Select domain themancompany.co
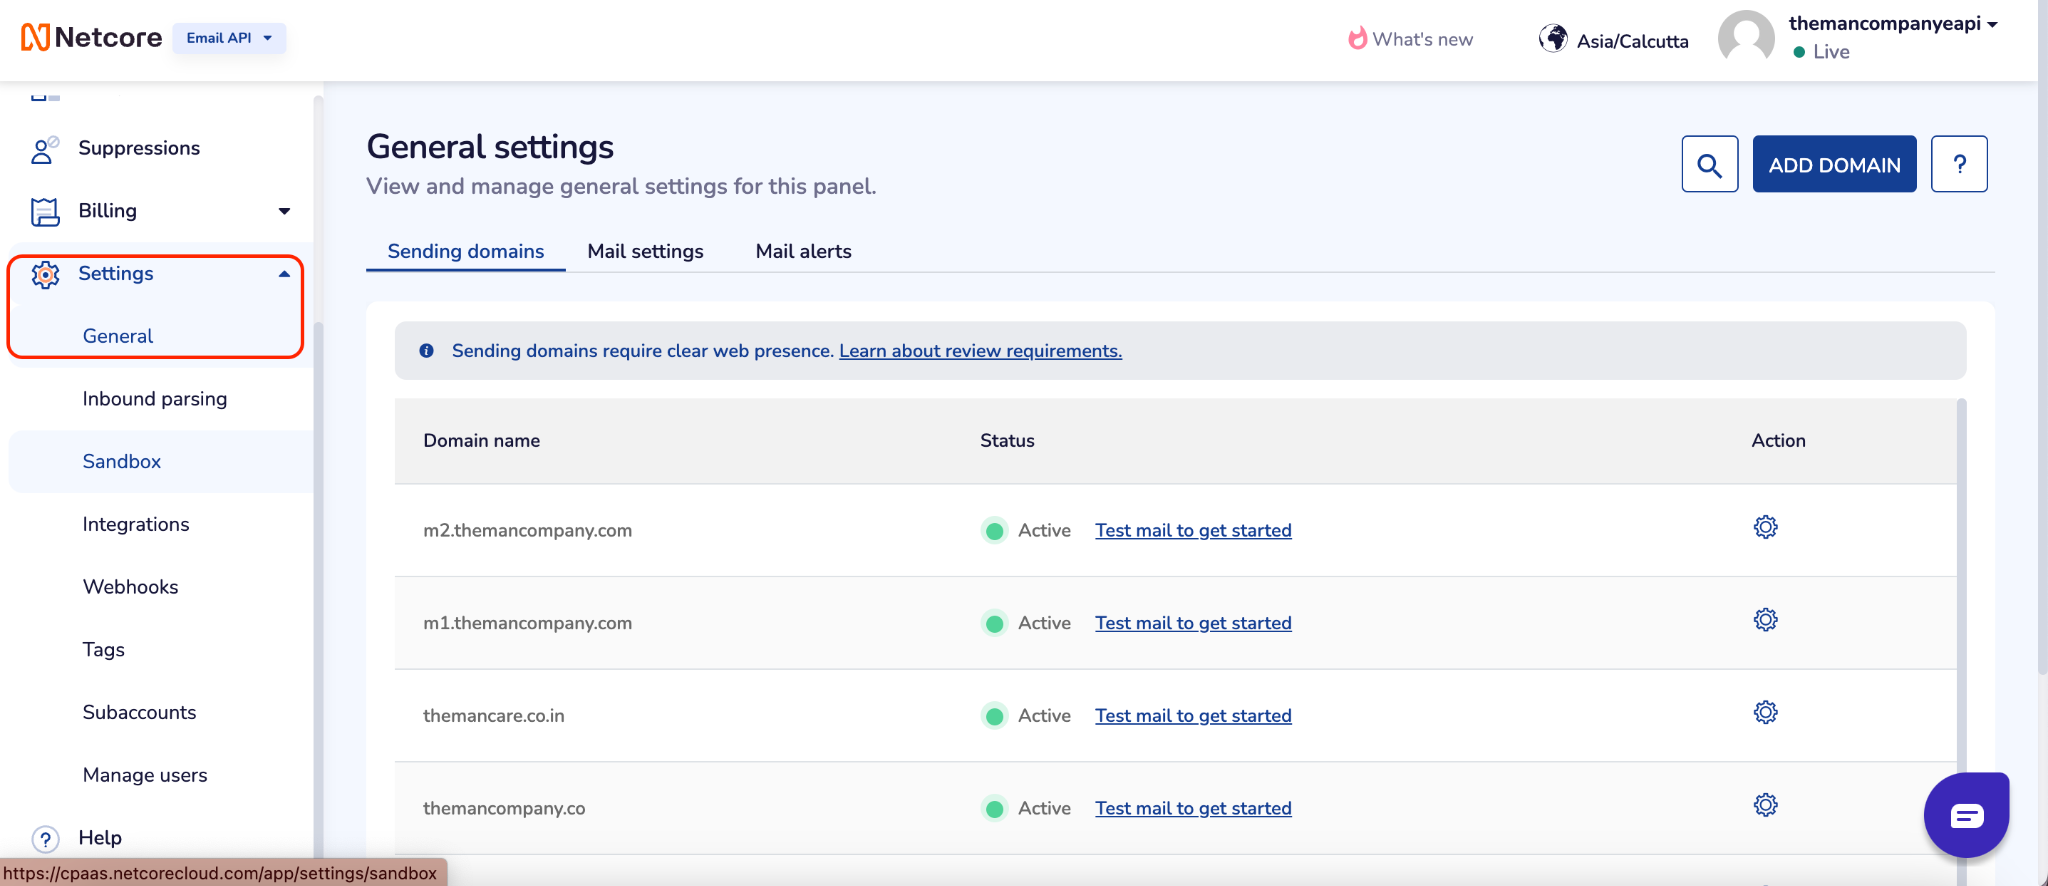Viewport: 2048px width, 886px height. (x=504, y=808)
